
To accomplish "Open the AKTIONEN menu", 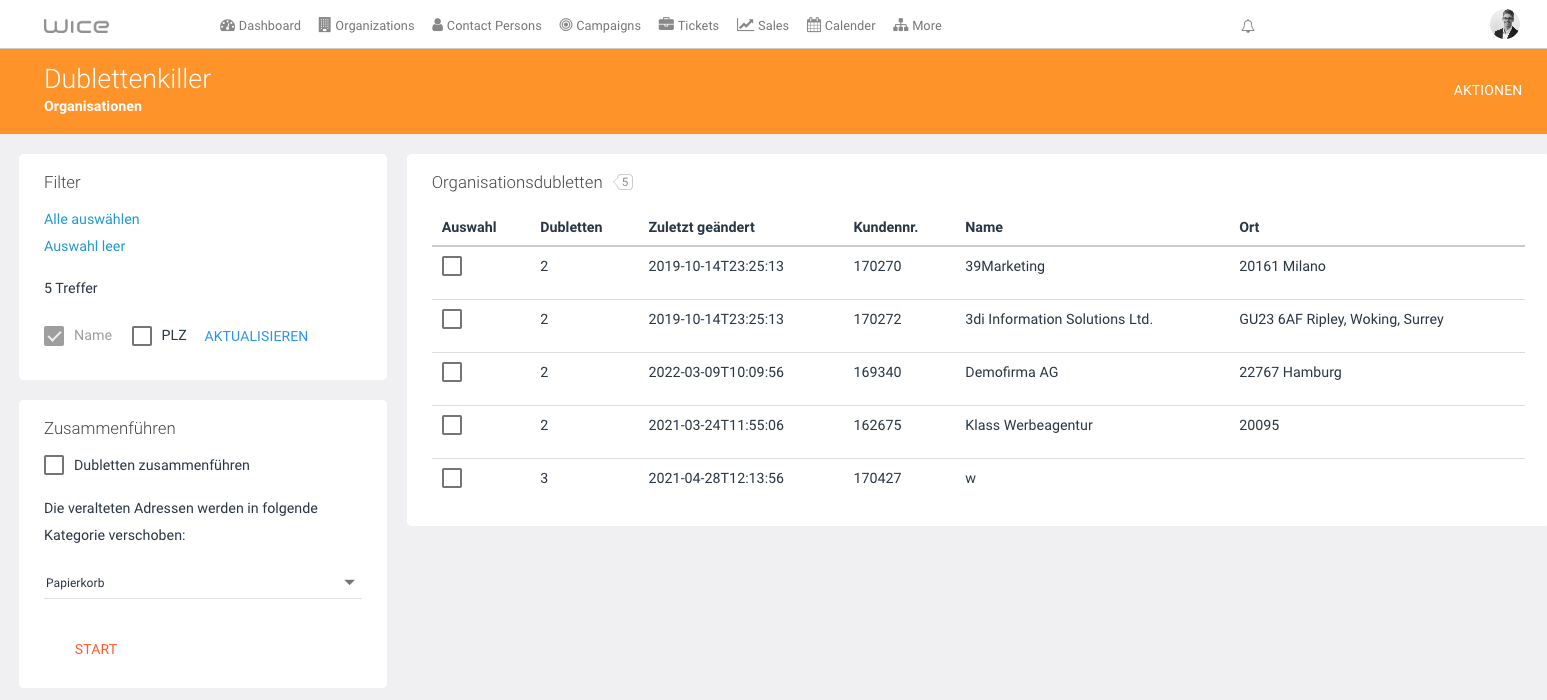I will click(1488, 90).
